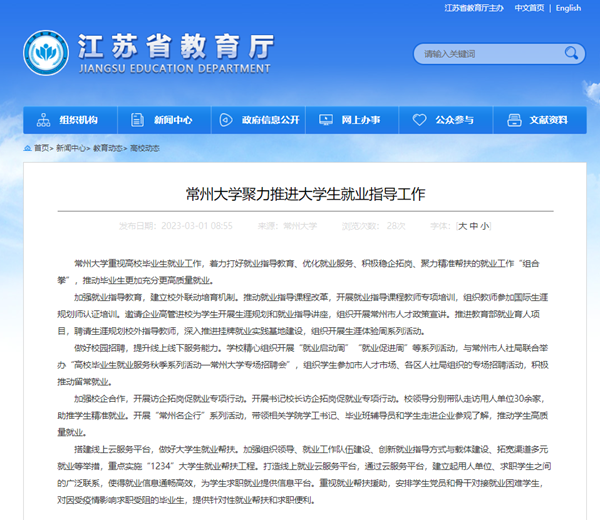Open the 网上办事 navigation menu

(x=360, y=119)
